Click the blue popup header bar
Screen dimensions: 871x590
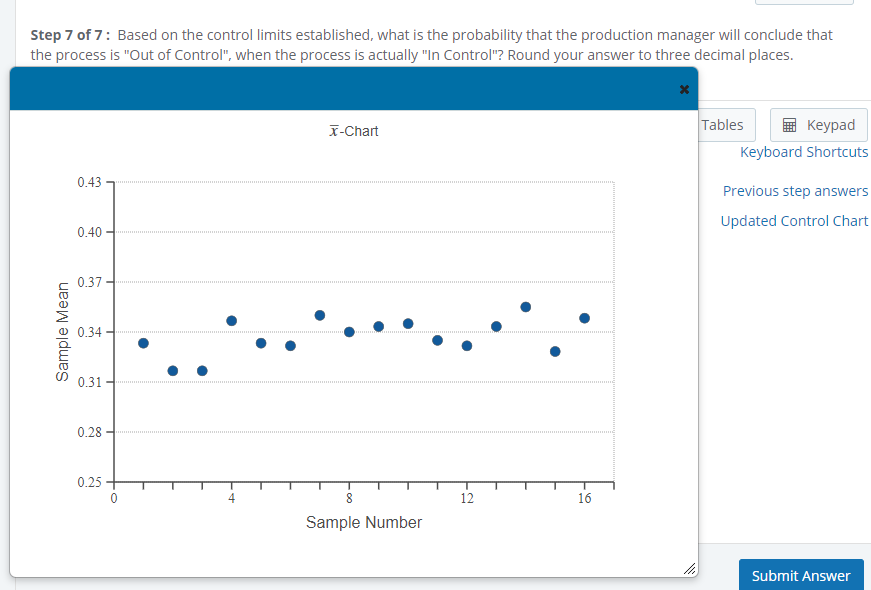click(354, 89)
